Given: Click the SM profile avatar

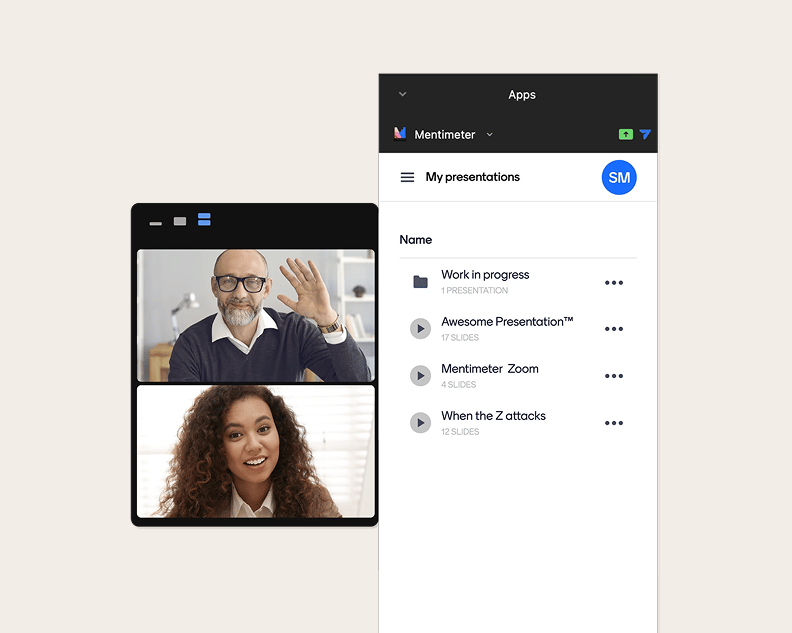Looking at the screenshot, I should (619, 177).
